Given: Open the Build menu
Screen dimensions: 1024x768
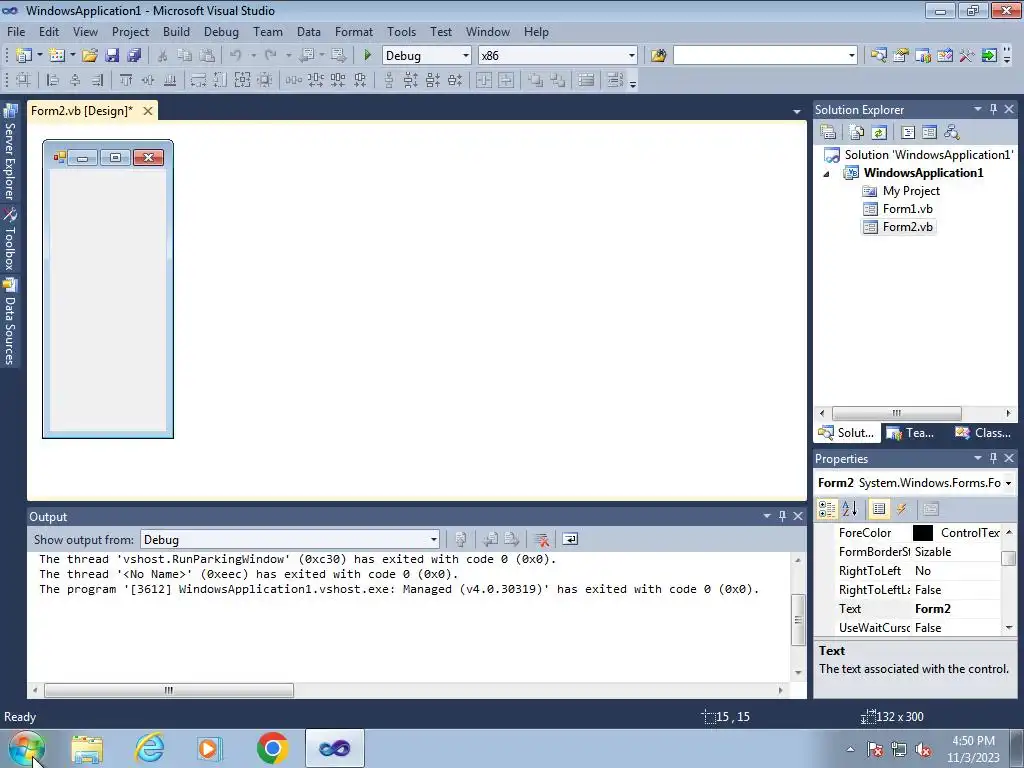Looking at the screenshot, I should point(176,32).
